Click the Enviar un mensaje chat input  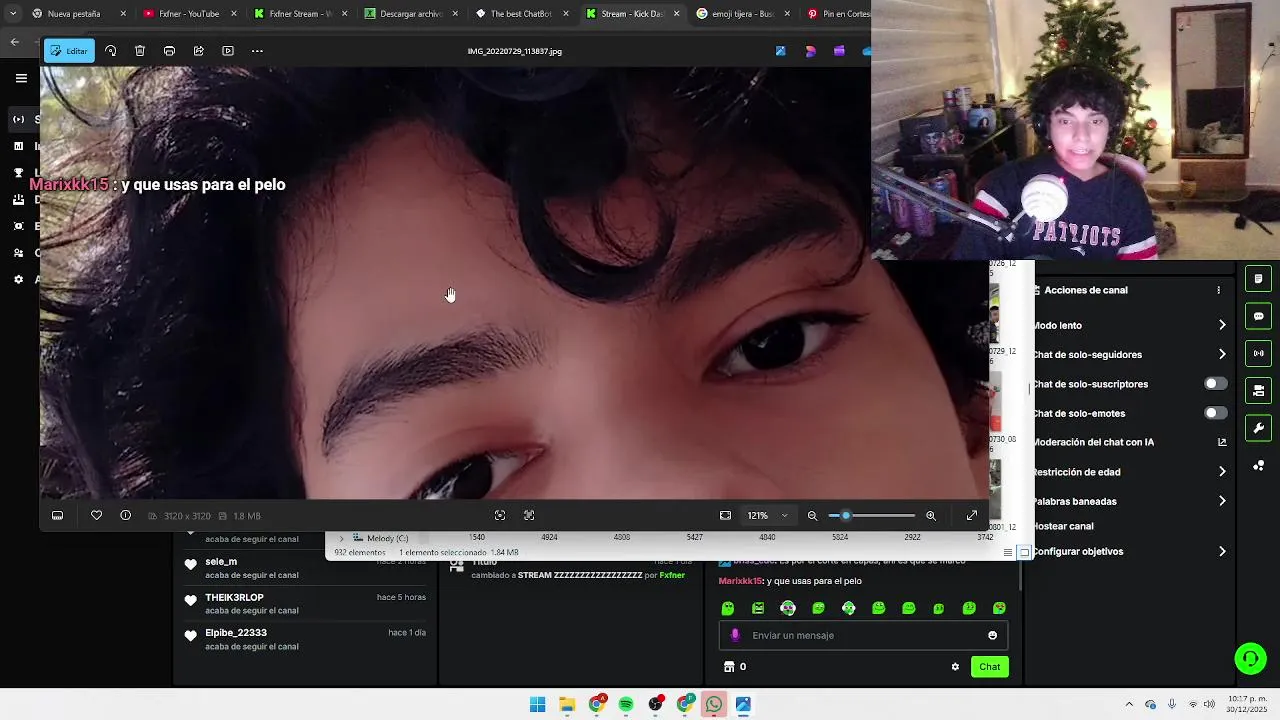(863, 635)
